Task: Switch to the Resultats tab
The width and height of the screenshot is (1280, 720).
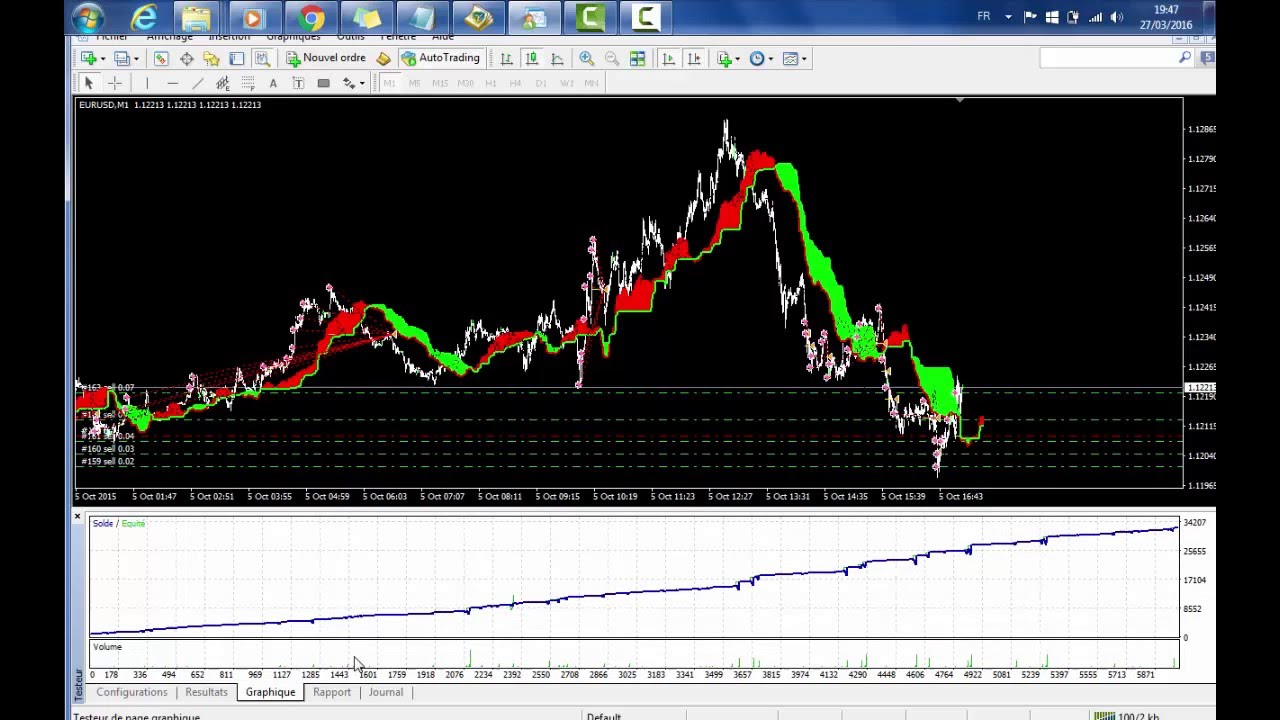Action: pyautogui.click(x=206, y=692)
